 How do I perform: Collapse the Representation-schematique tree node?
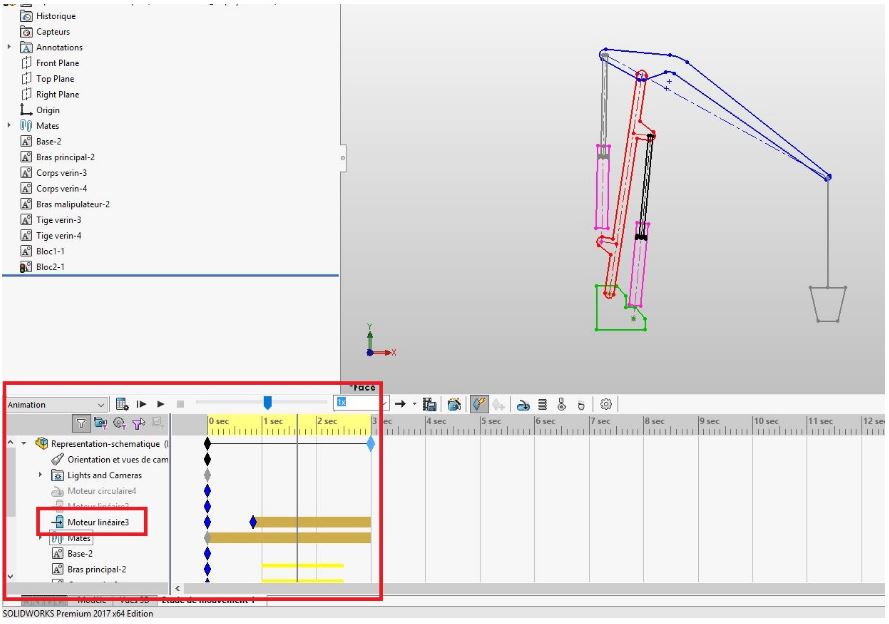[x=24, y=443]
